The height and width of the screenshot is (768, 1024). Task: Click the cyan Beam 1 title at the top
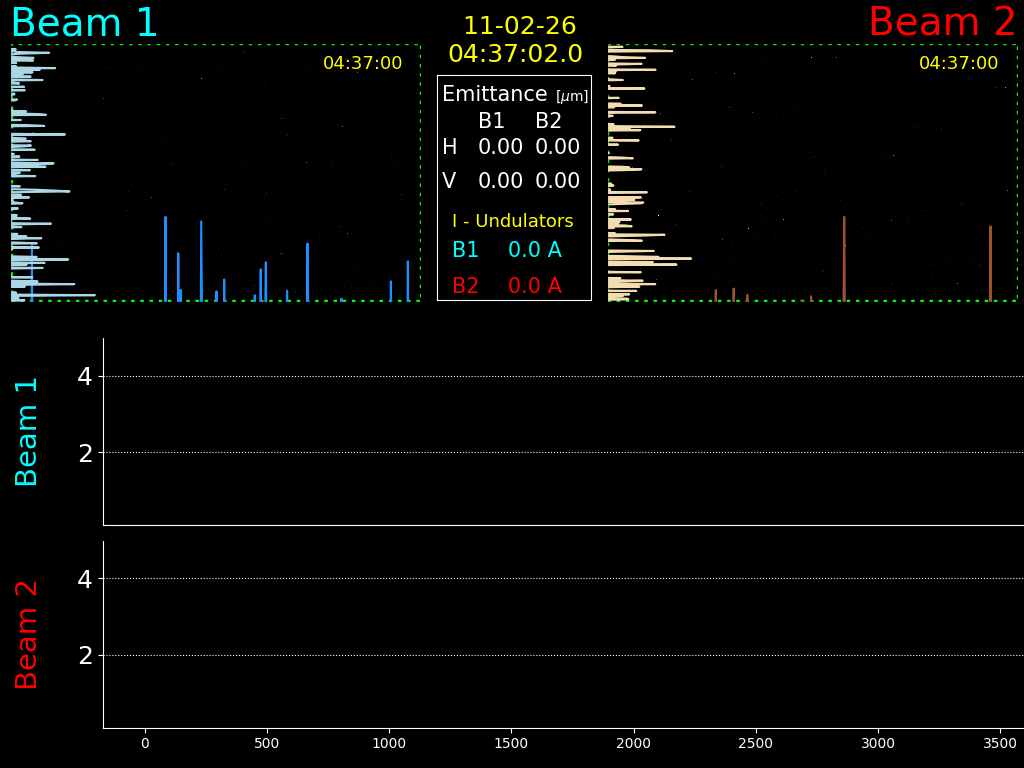[84, 23]
